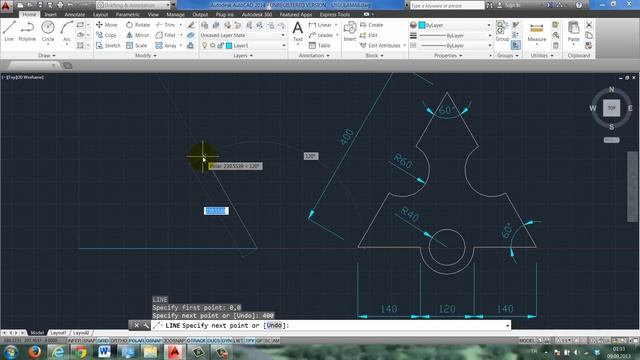Expand the Properties panel
This screenshot has width=640, height=360.
tap(448, 56)
